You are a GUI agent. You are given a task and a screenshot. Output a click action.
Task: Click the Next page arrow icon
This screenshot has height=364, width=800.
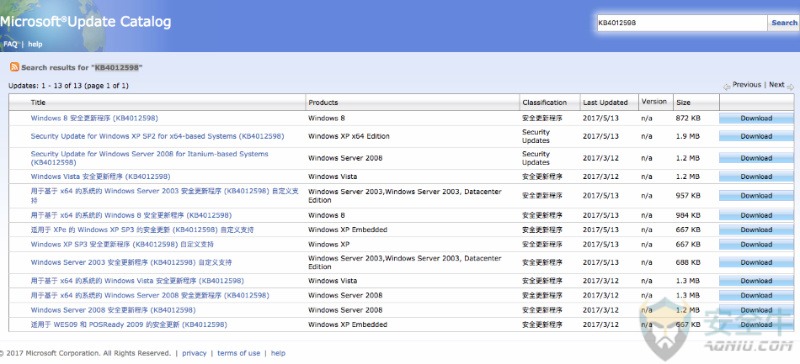[790, 86]
